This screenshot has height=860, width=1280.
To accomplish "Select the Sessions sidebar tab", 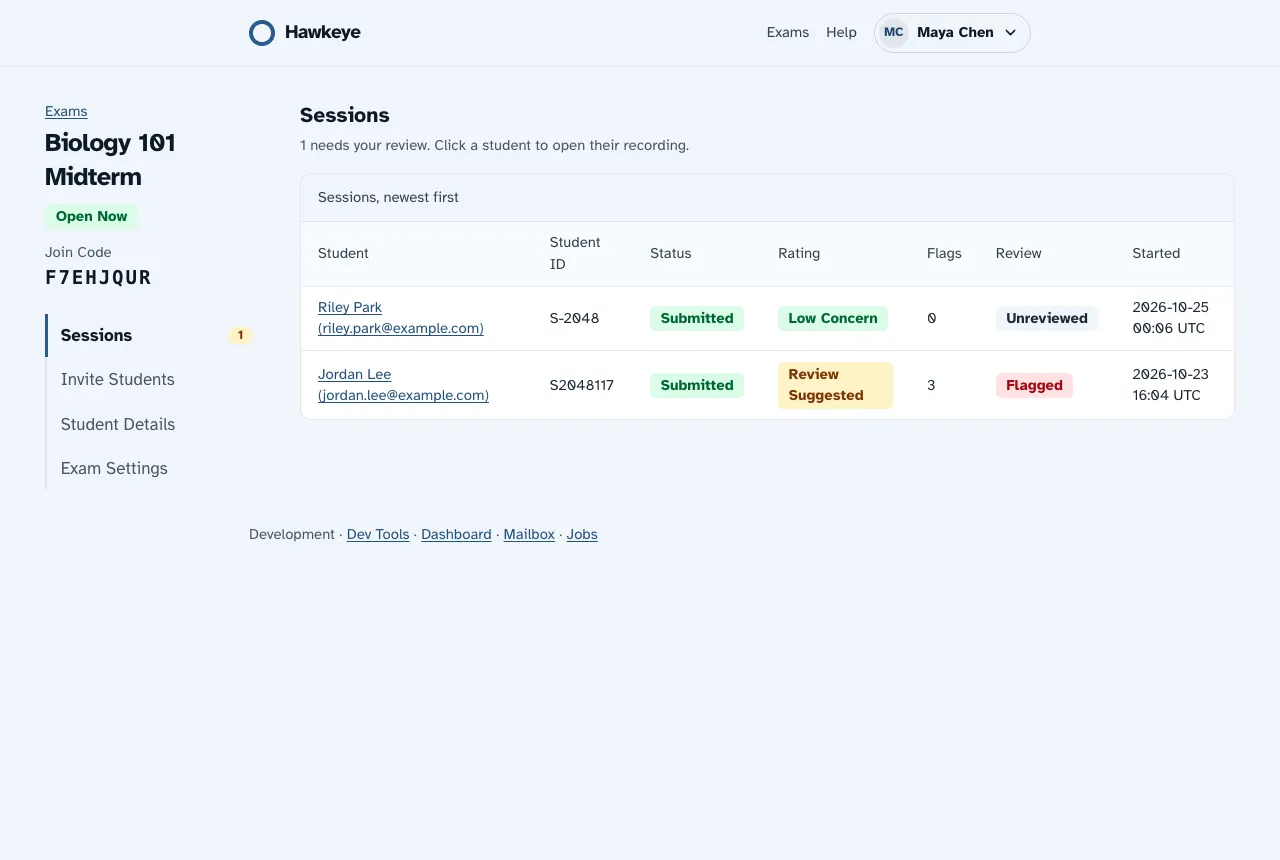I will [x=150, y=335].
